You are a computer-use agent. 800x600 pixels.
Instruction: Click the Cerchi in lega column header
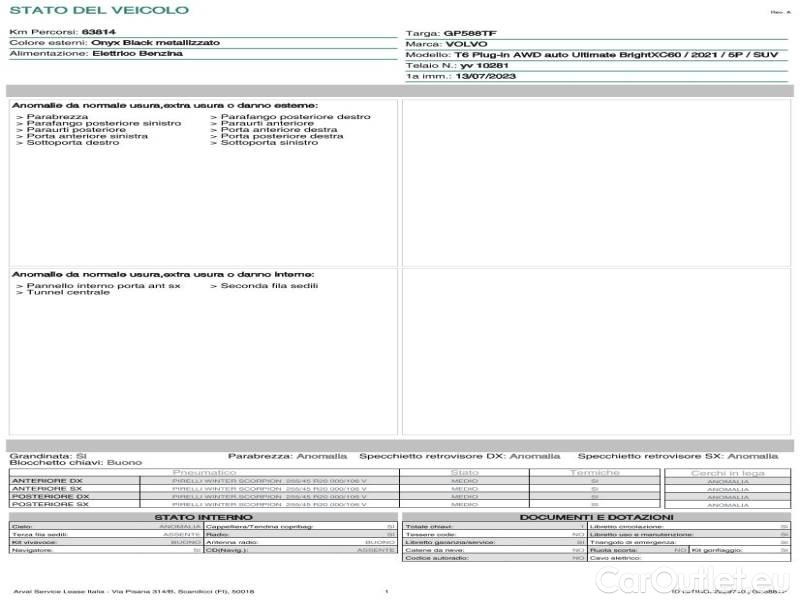(x=727, y=472)
